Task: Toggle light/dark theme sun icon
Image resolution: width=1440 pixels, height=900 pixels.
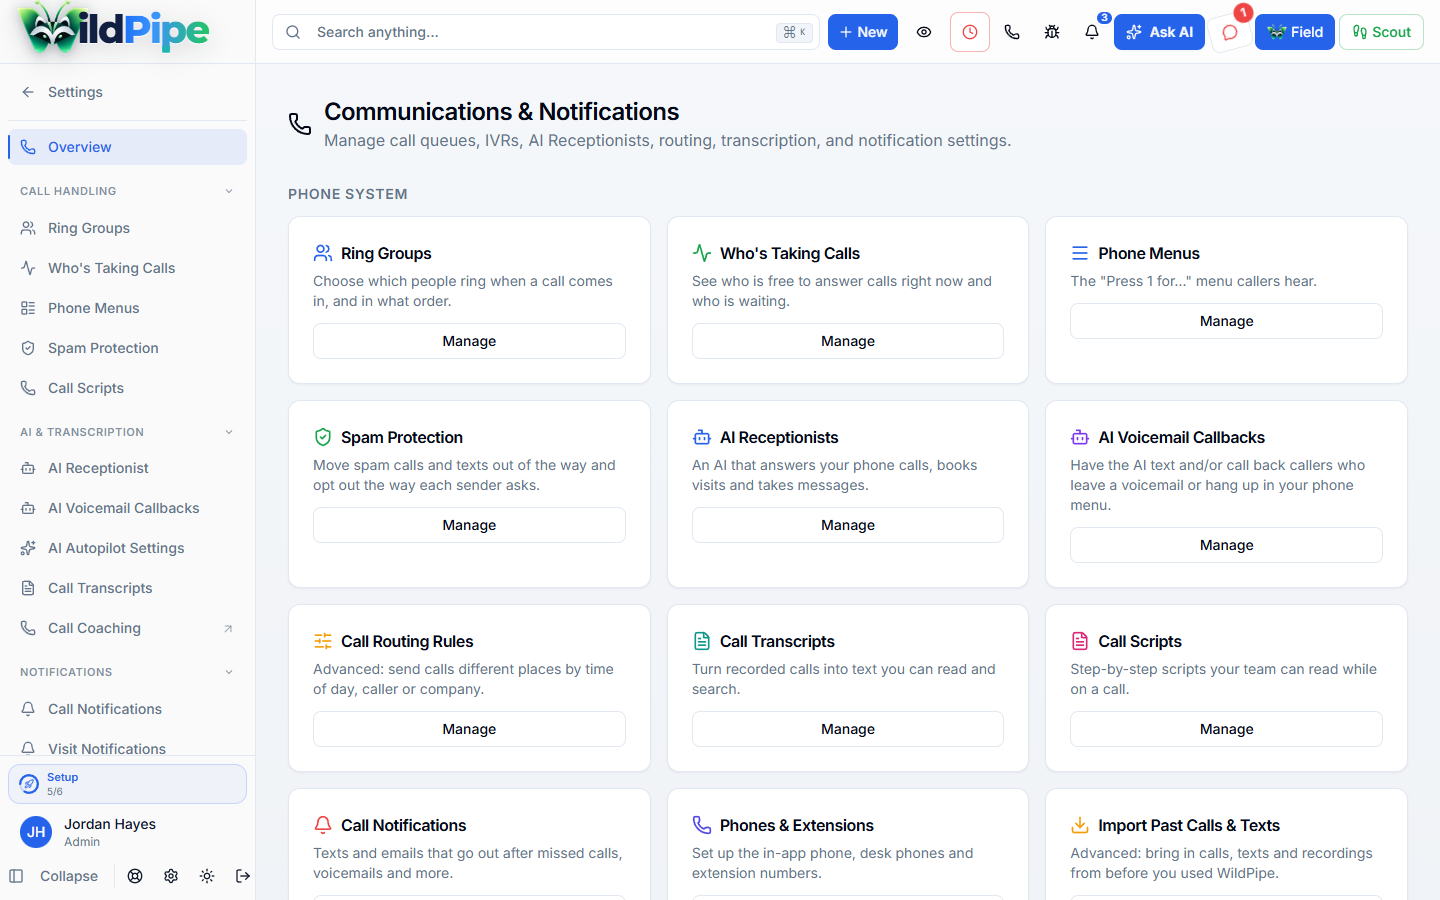Action: coord(207,876)
